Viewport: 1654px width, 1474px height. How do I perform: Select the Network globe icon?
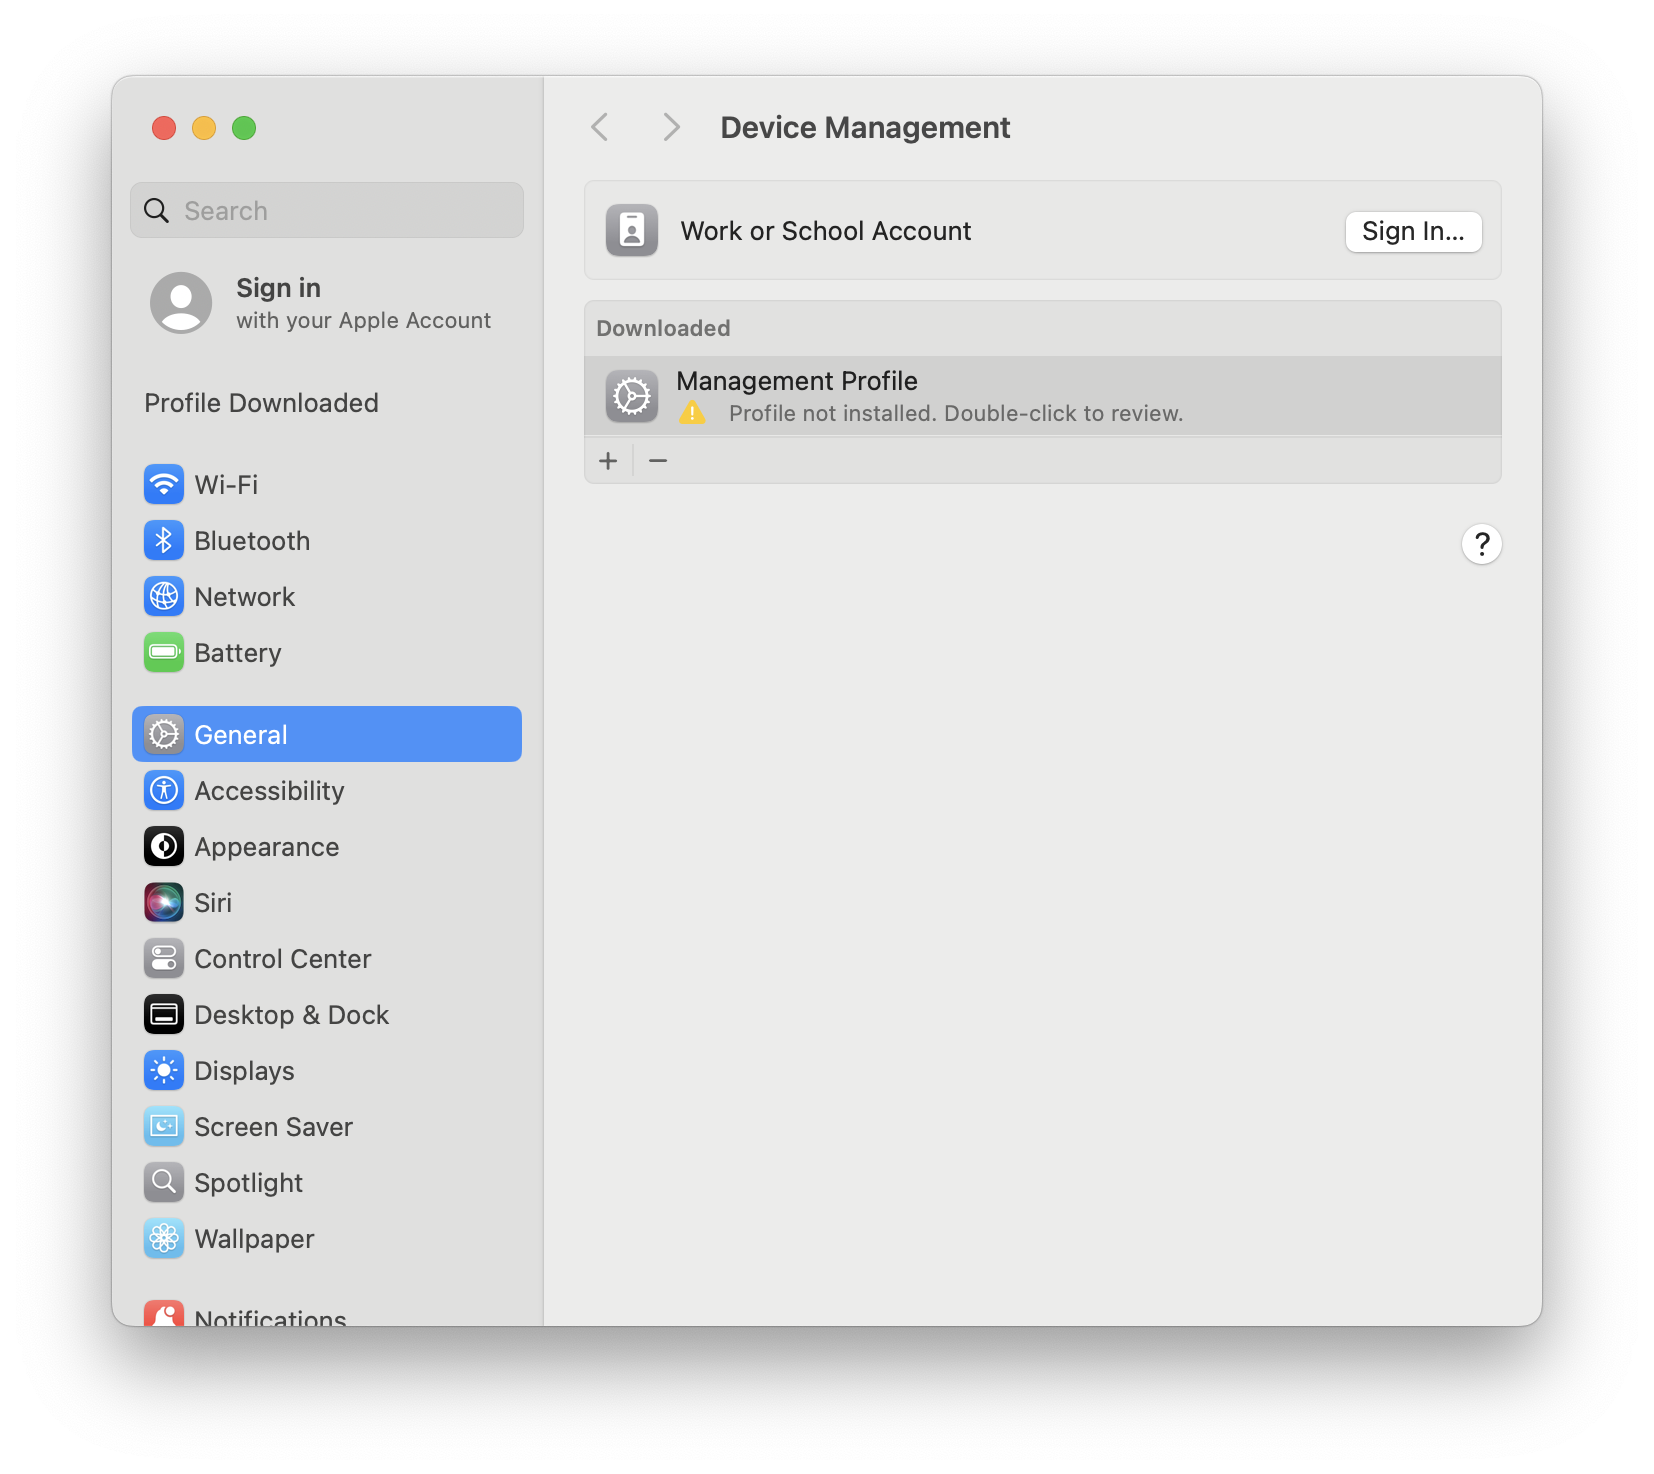pos(164,597)
